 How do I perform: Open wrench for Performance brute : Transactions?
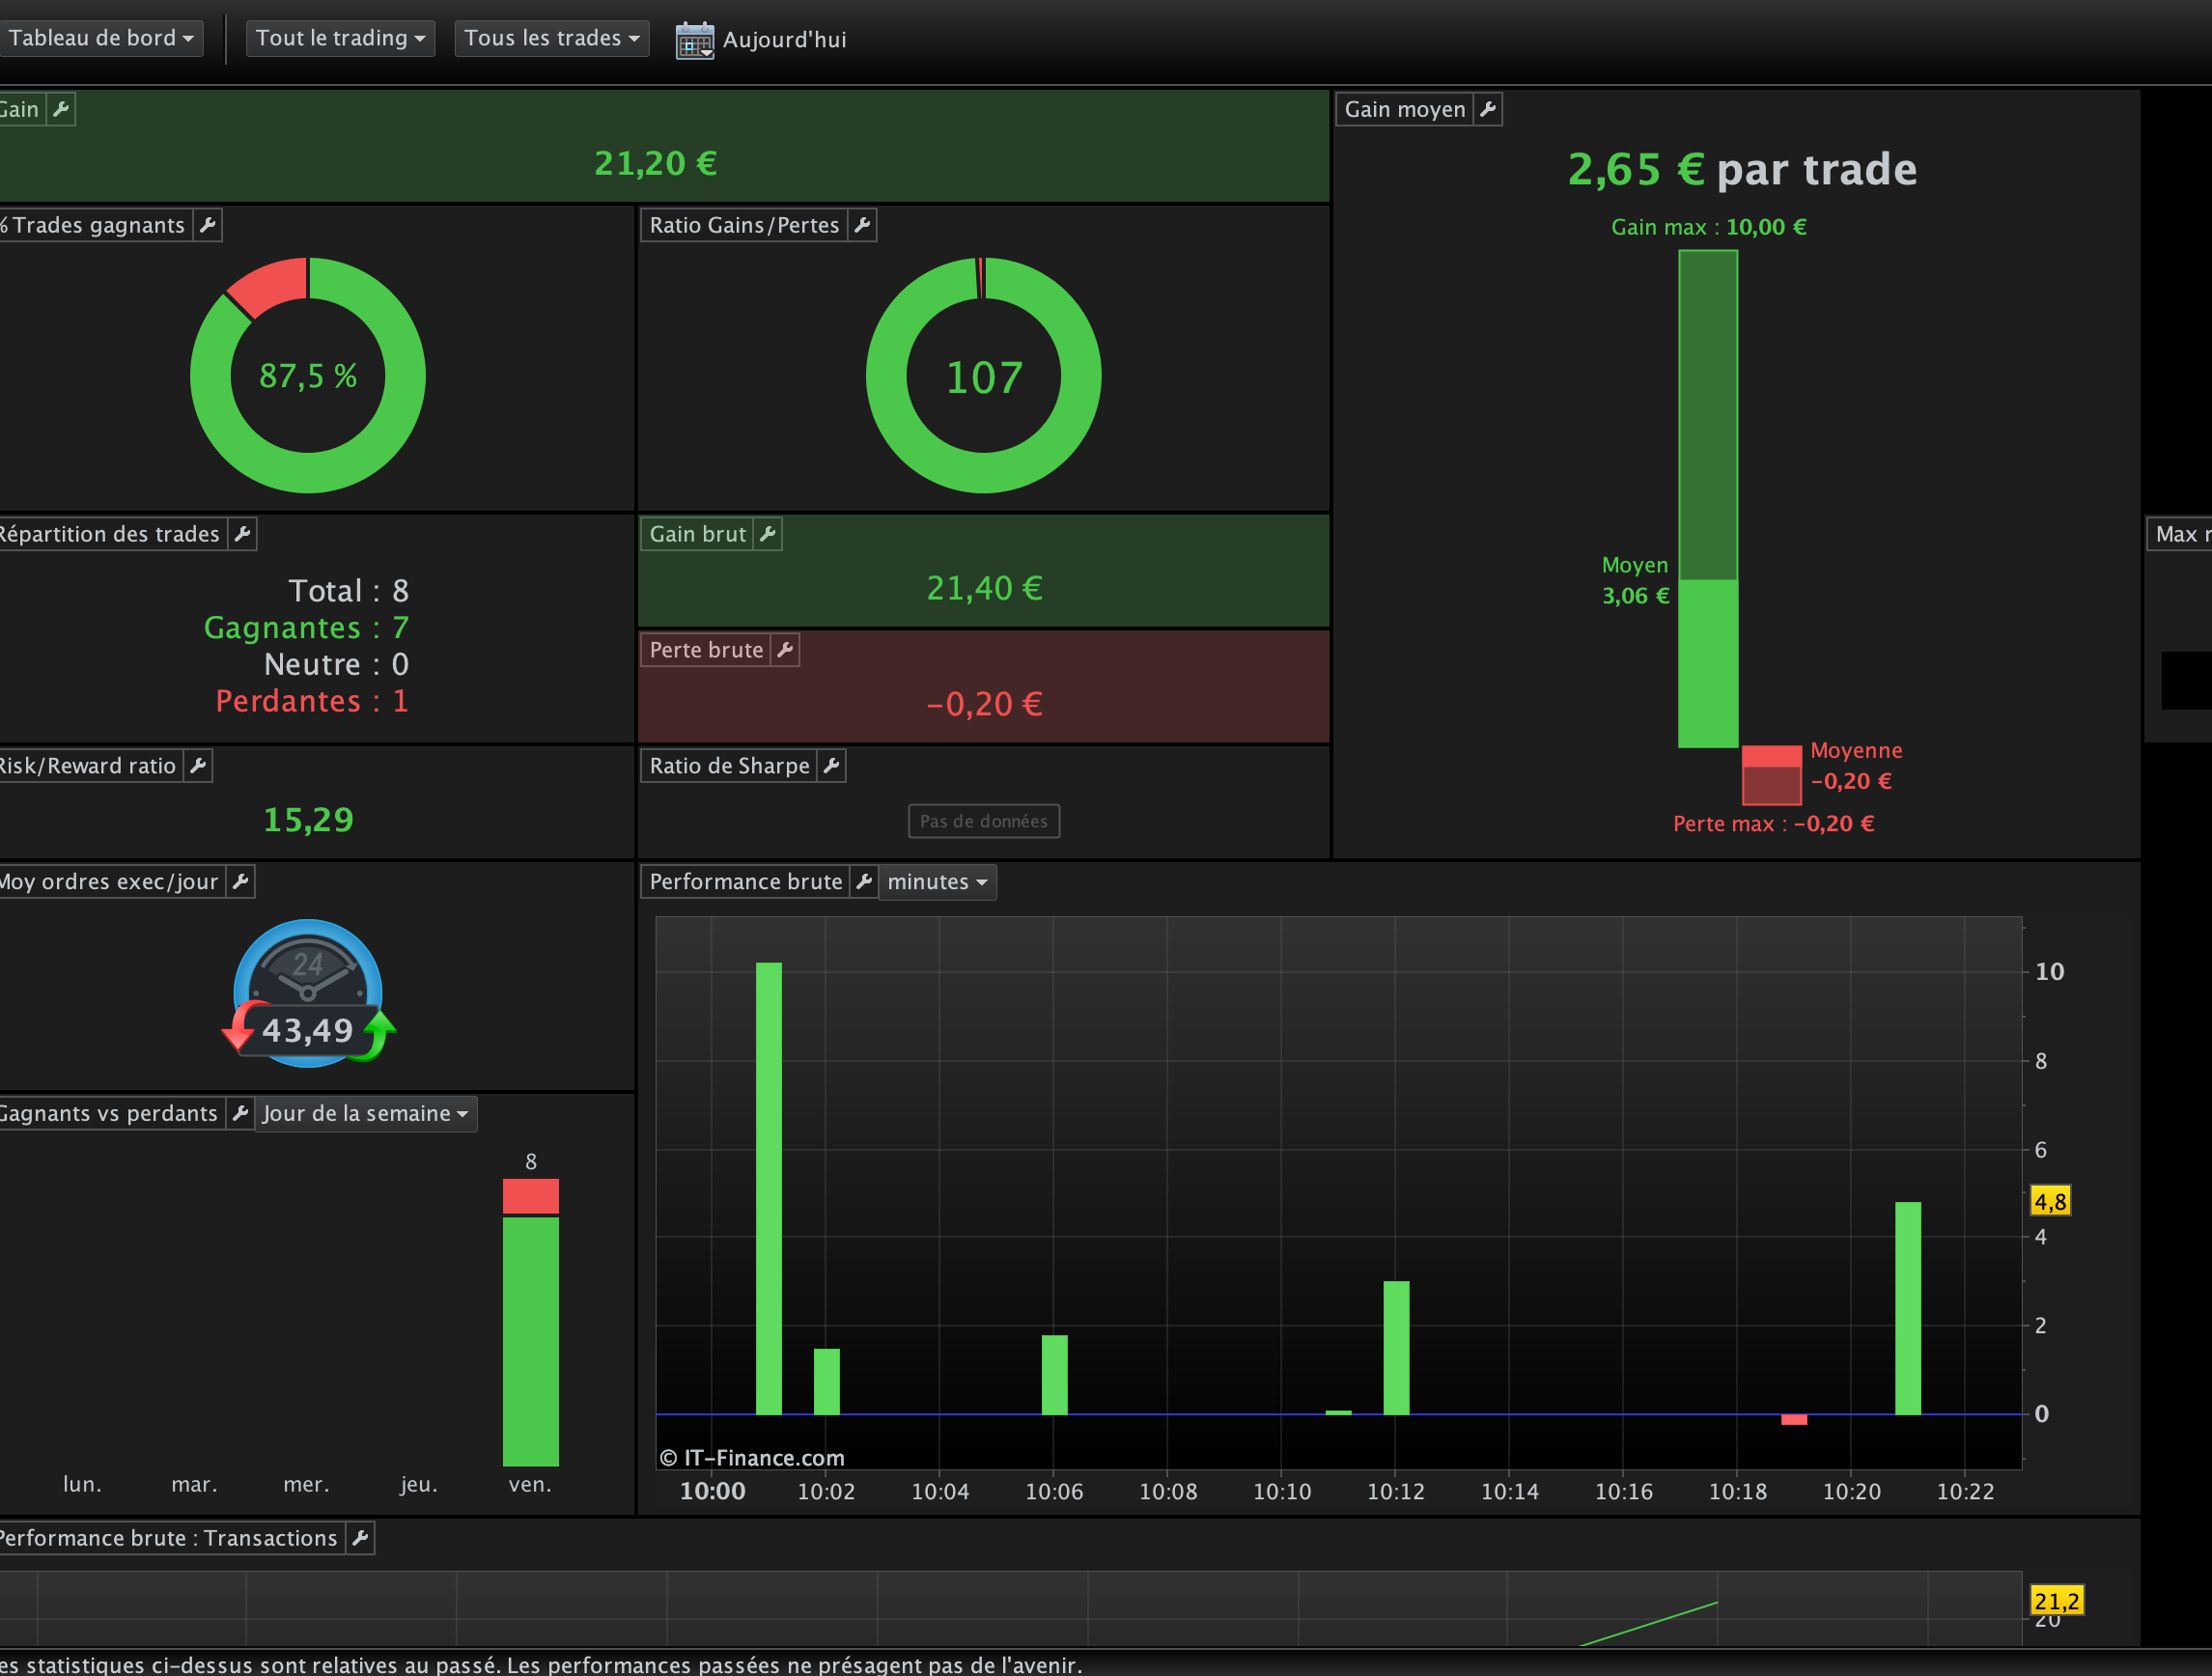pyautogui.click(x=360, y=1538)
